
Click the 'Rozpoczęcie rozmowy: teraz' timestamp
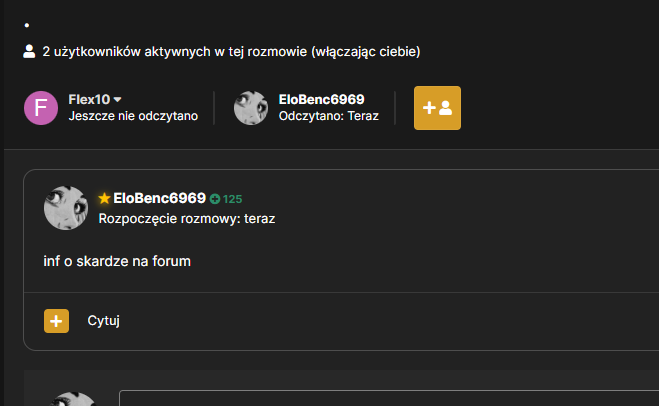point(187,219)
